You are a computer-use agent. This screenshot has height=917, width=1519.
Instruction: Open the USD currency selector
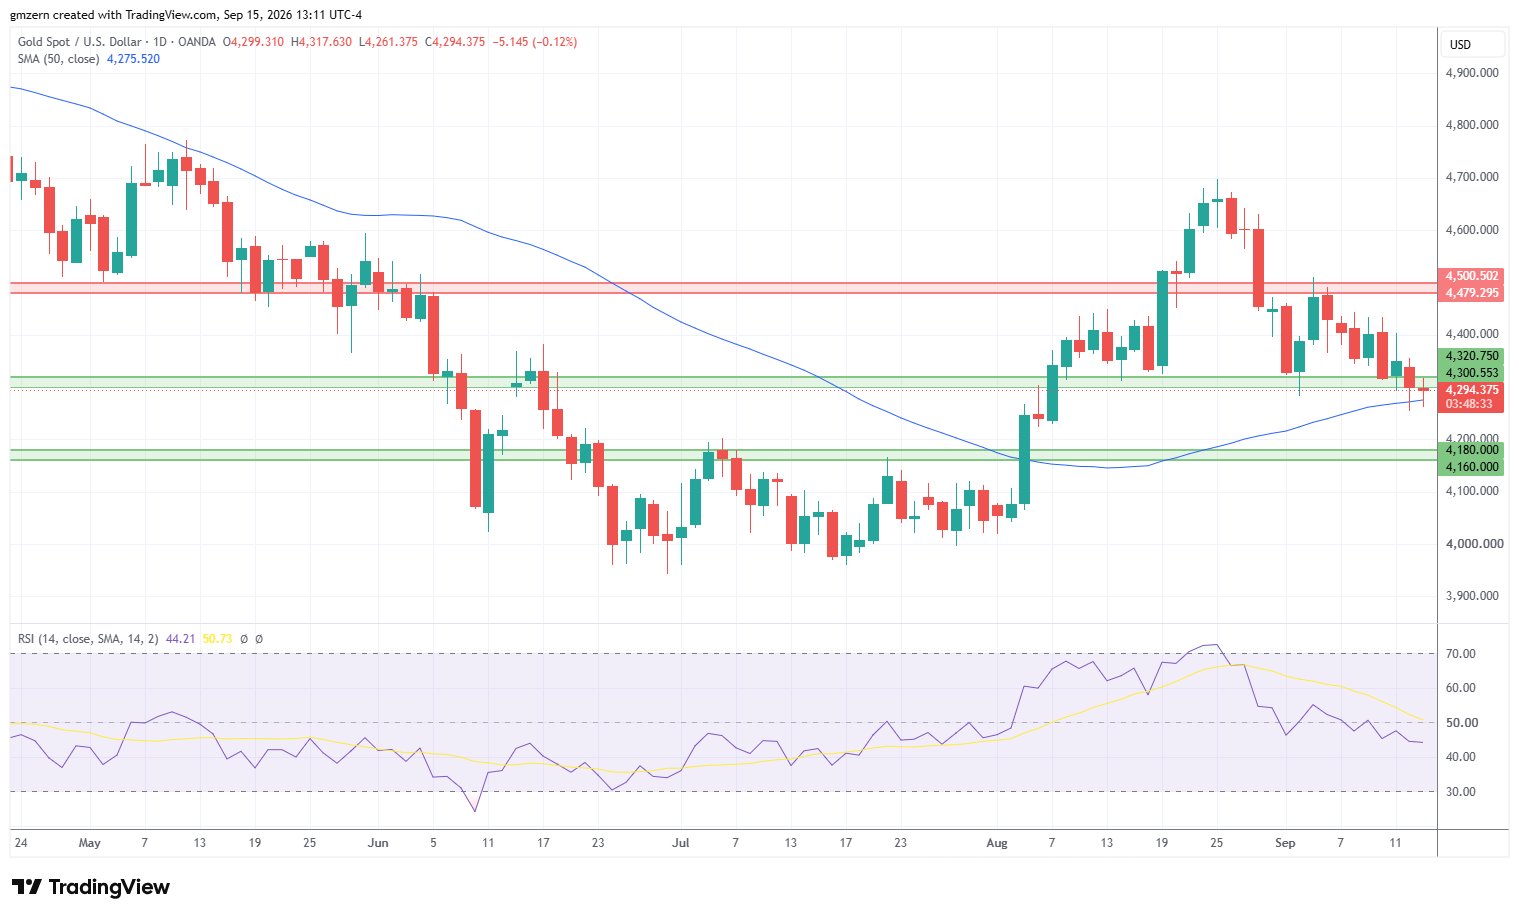[1474, 44]
